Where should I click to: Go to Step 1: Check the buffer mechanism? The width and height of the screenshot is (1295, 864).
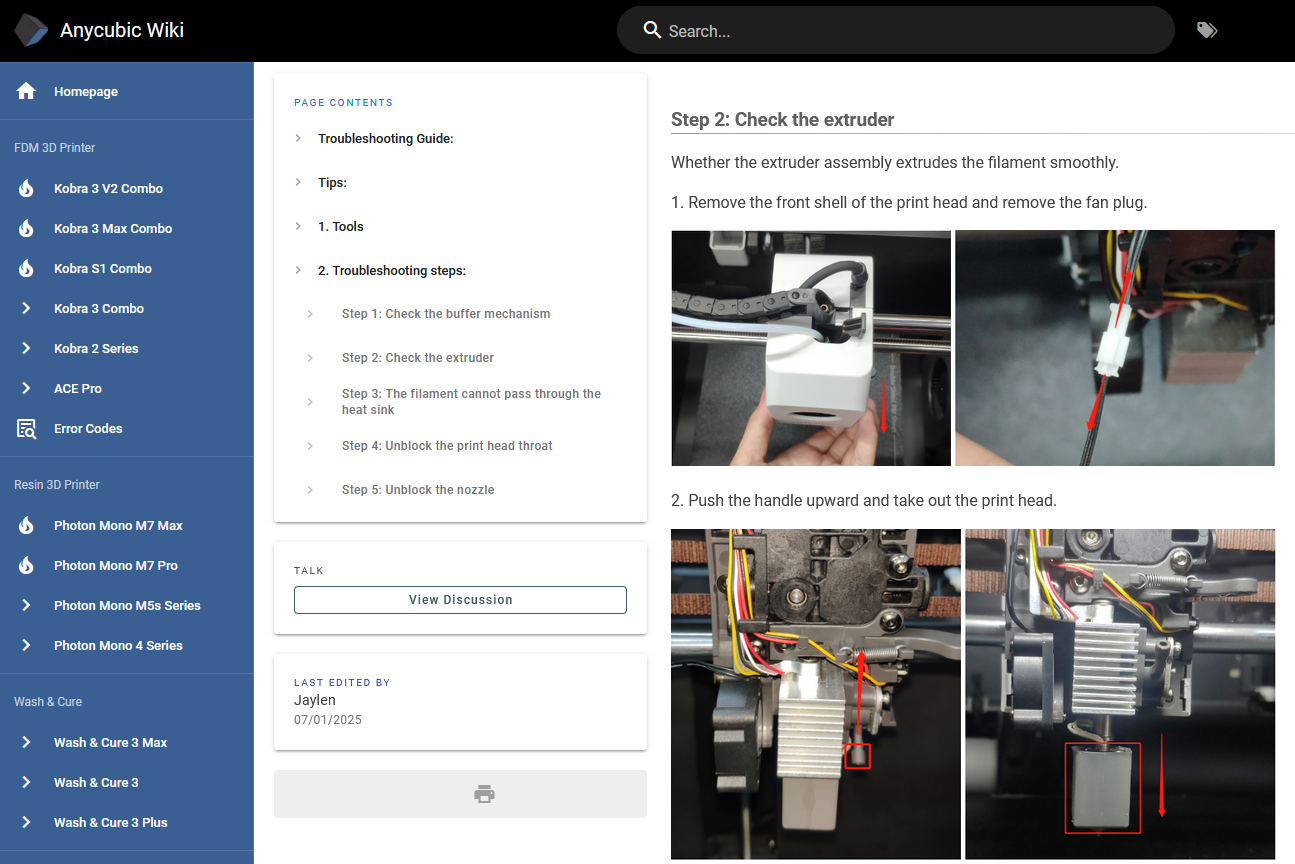446,314
